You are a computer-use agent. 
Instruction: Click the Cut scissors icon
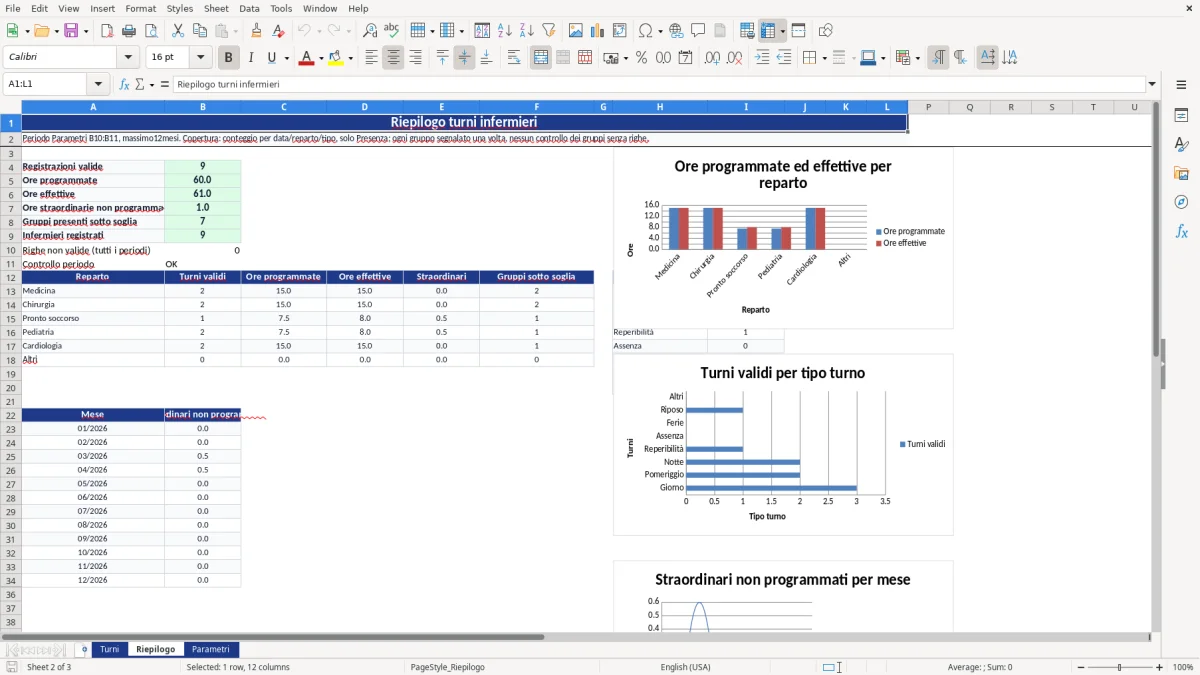[178, 31]
